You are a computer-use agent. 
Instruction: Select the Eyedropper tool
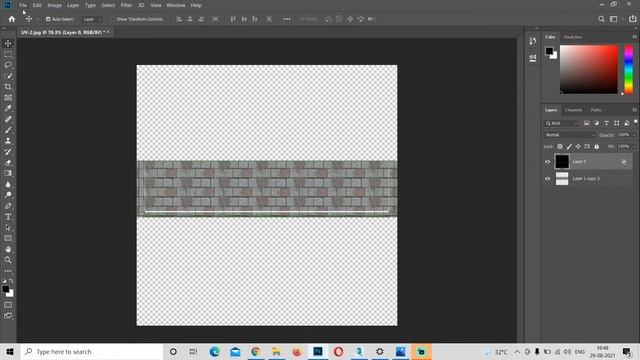(x=8, y=108)
